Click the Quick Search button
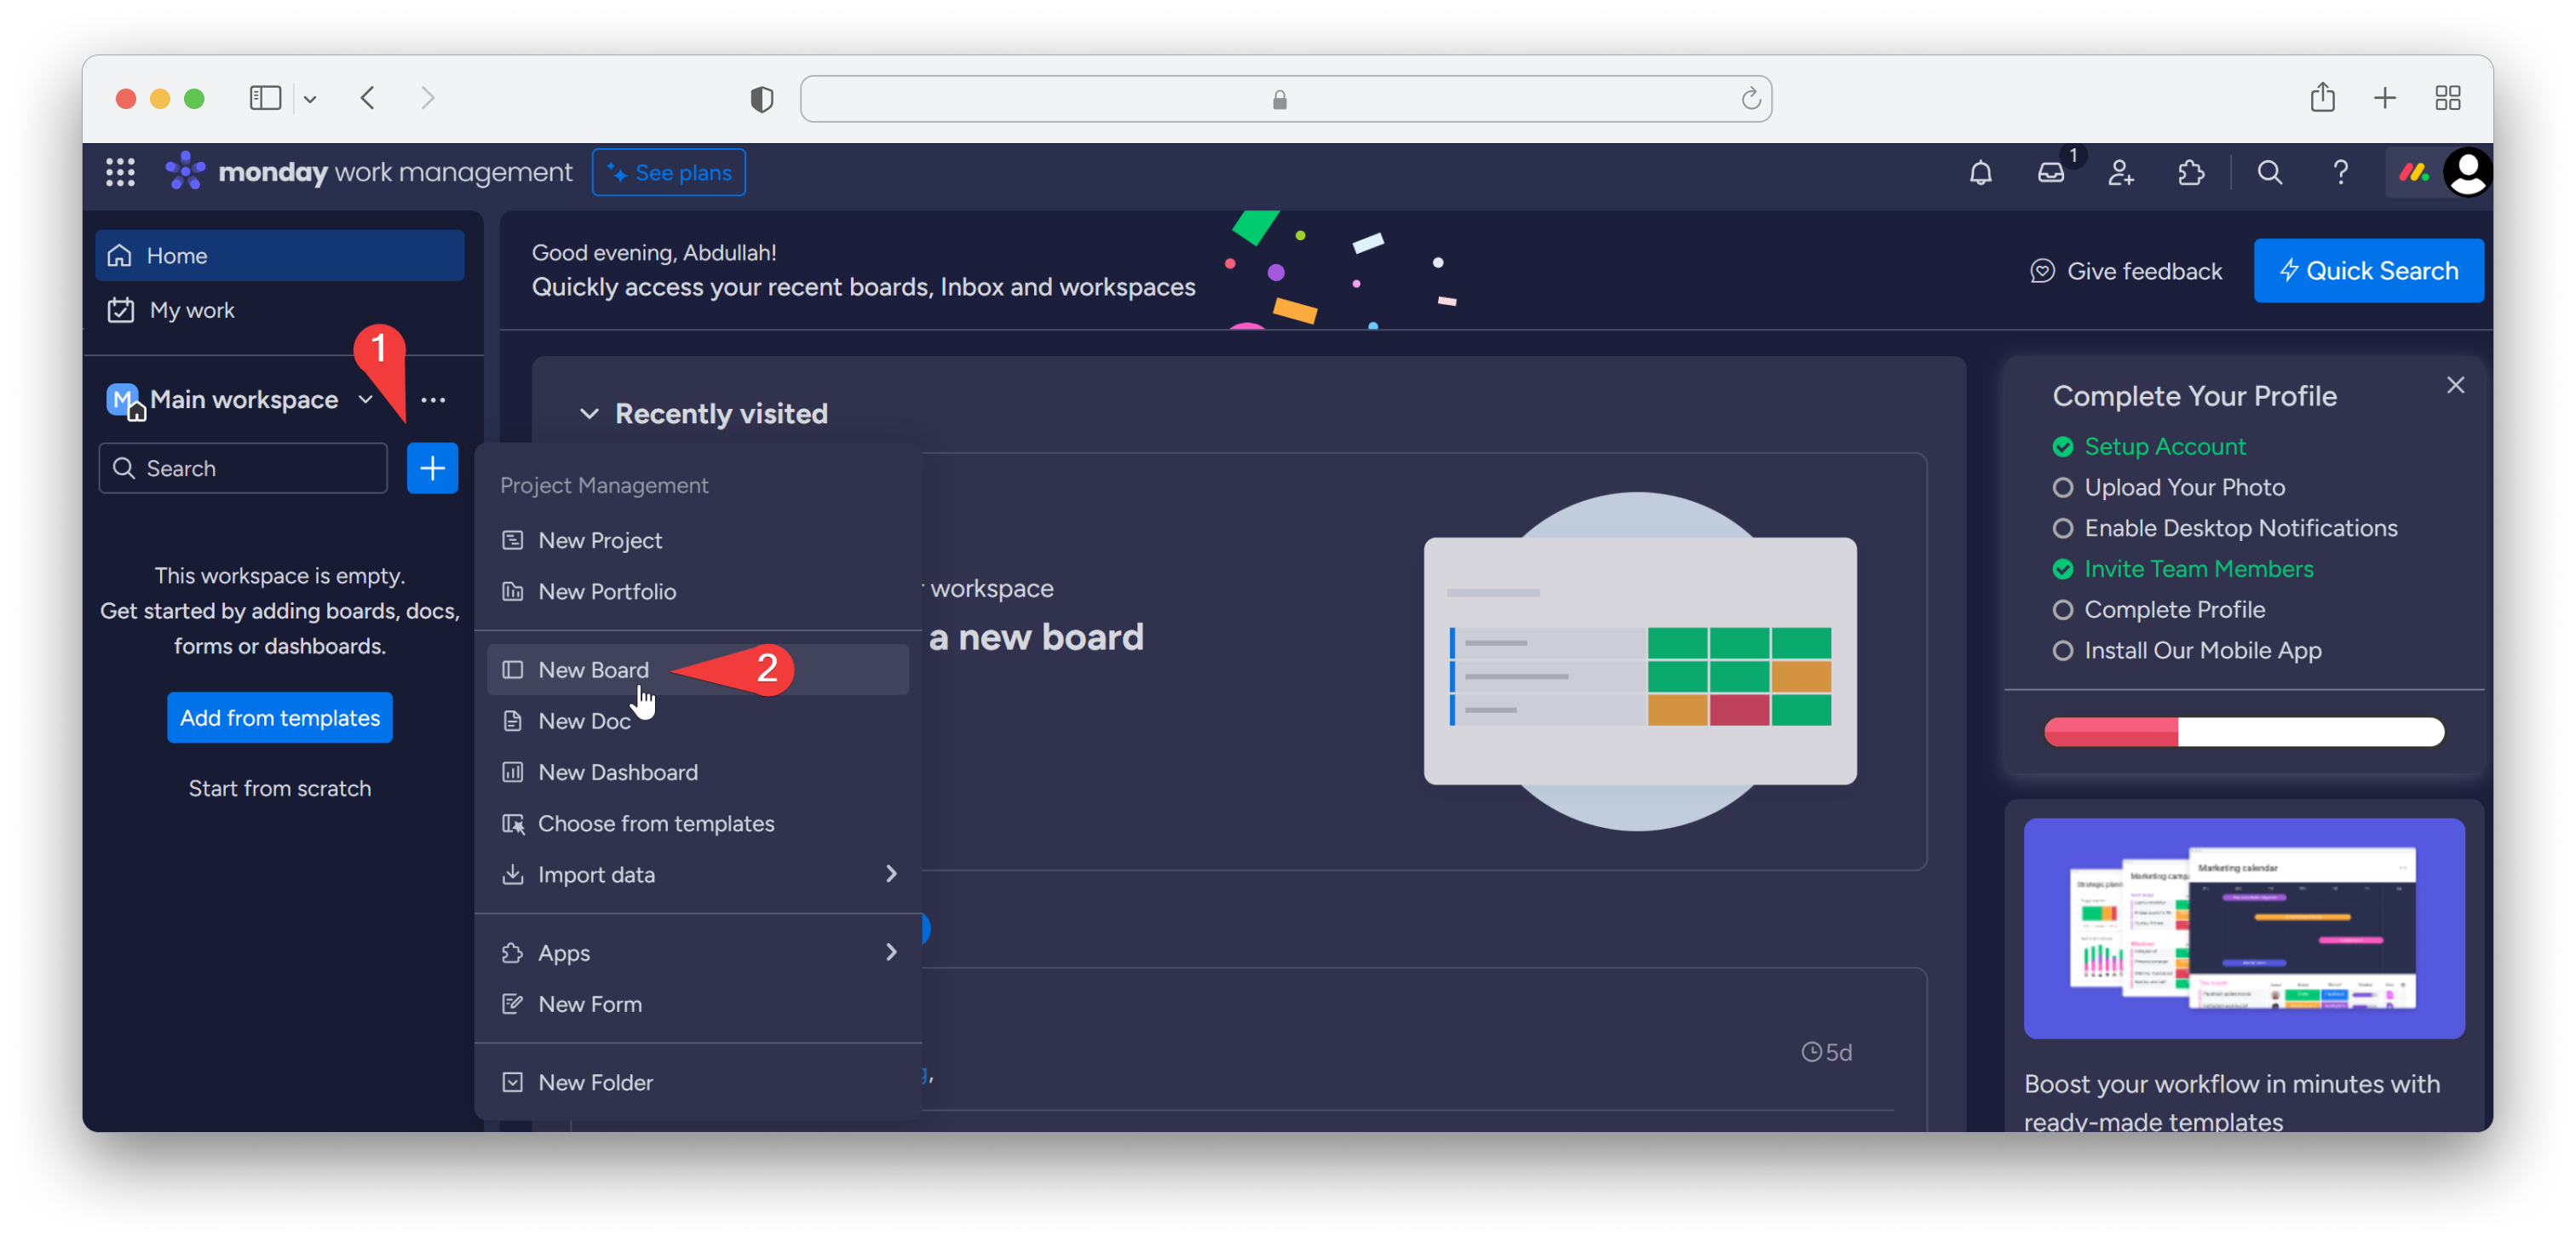Image resolution: width=2576 pixels, height=1242 pixels. pos(2367,270)
